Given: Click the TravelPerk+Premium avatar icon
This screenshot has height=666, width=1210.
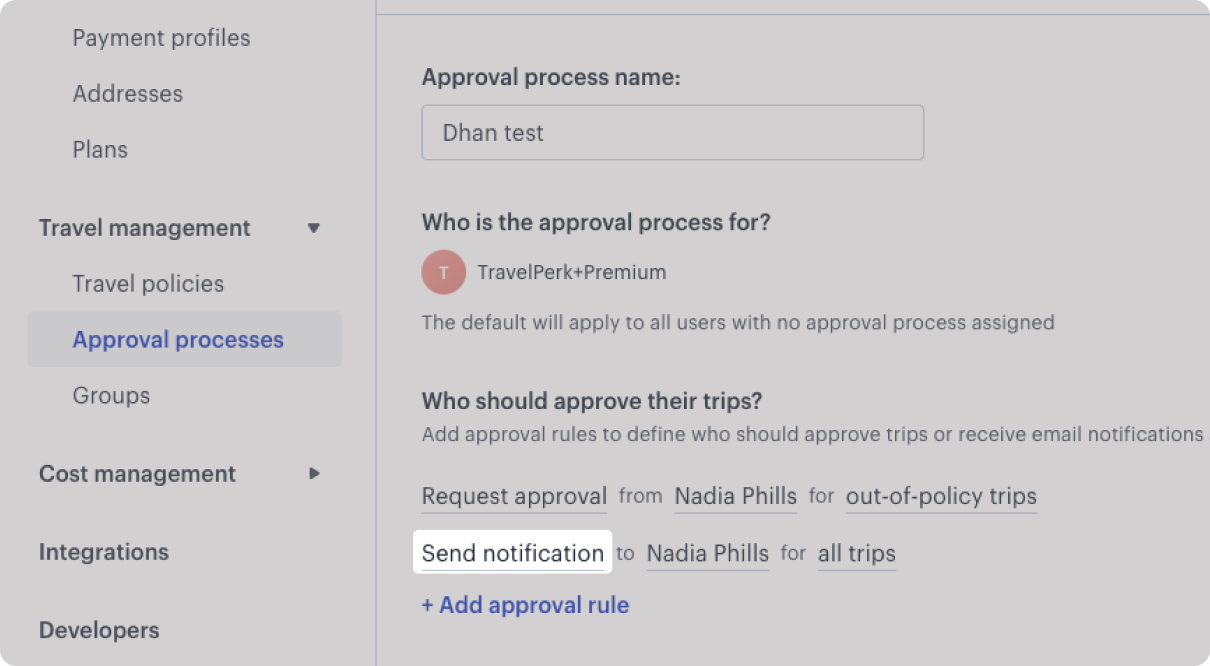Looking at the screenshot, I should tap(444, 272).
